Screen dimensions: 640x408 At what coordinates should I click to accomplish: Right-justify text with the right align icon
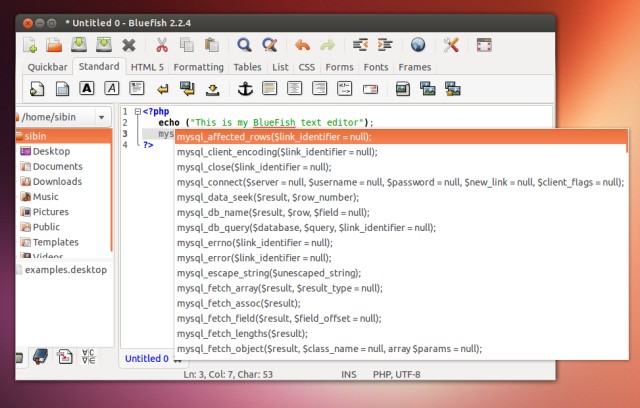(x=319, y=88)
